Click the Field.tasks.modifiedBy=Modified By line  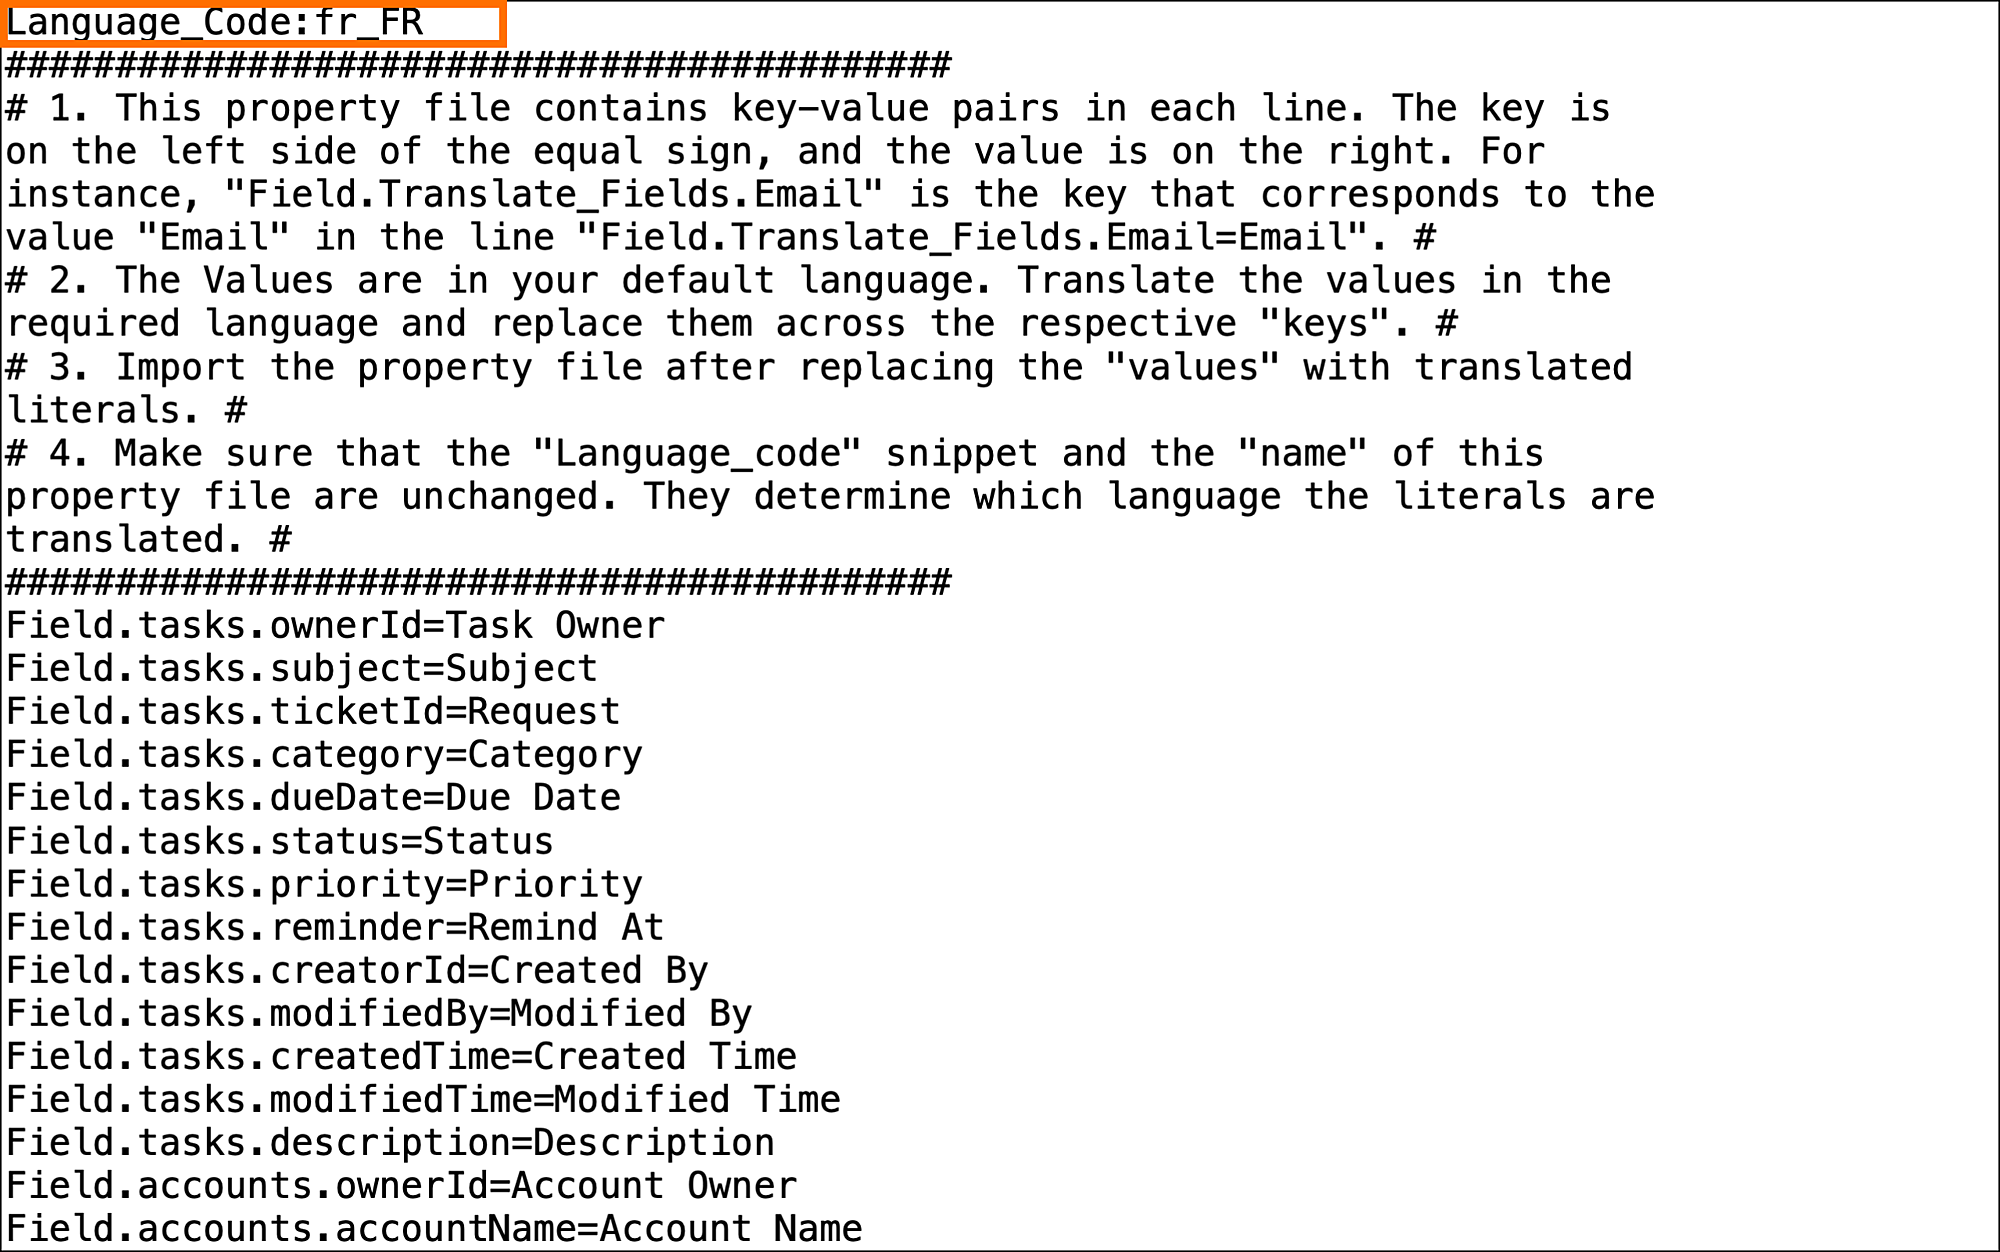pos(379,1014)
